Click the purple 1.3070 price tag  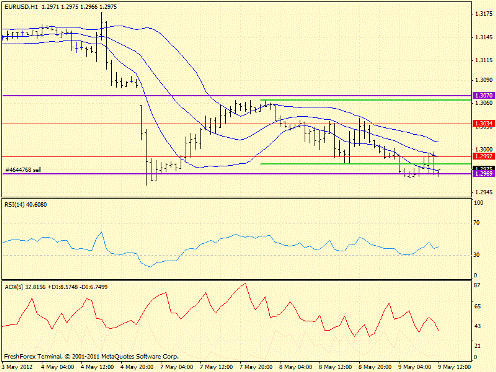click(484, 95)
